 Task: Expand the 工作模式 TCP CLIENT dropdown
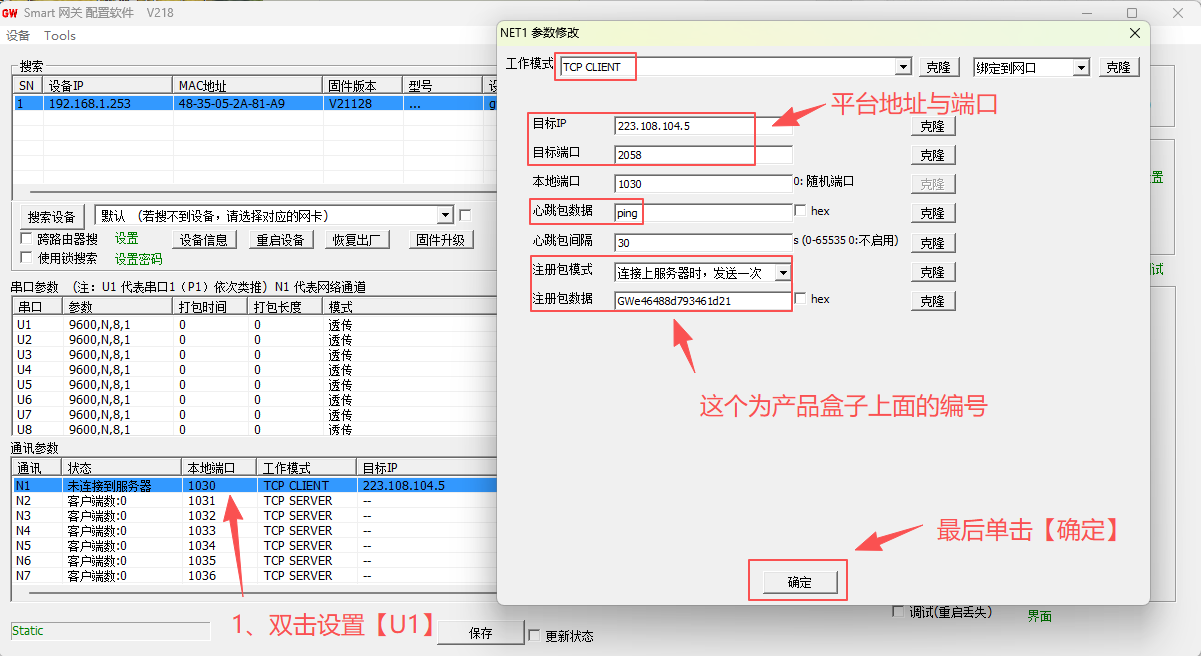click(x=903, y=67)
